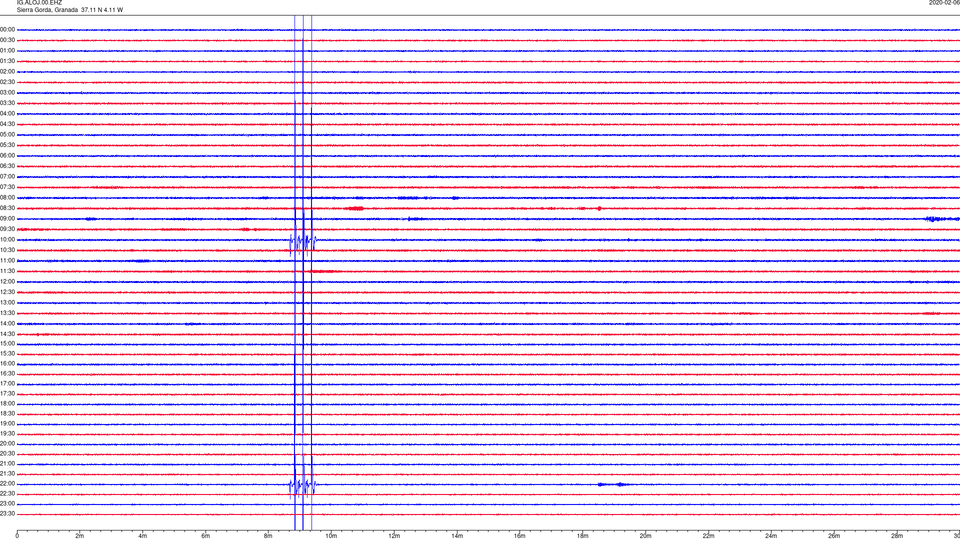Select the 22:00 trace label
This screenshot has width=960, height=540.
tap(7, 483)
